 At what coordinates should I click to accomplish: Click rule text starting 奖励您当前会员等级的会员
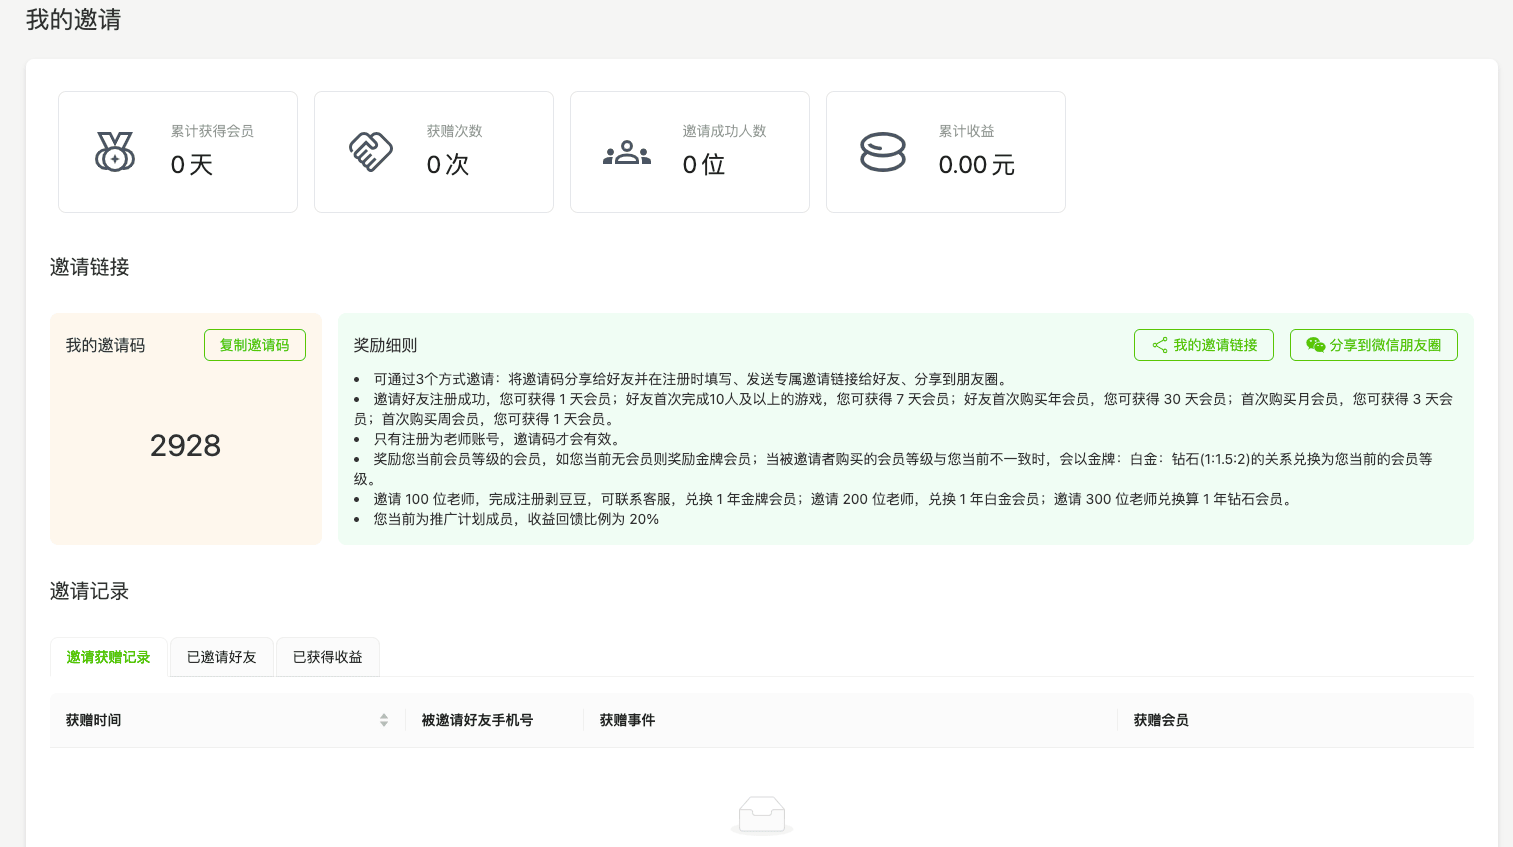893,469
